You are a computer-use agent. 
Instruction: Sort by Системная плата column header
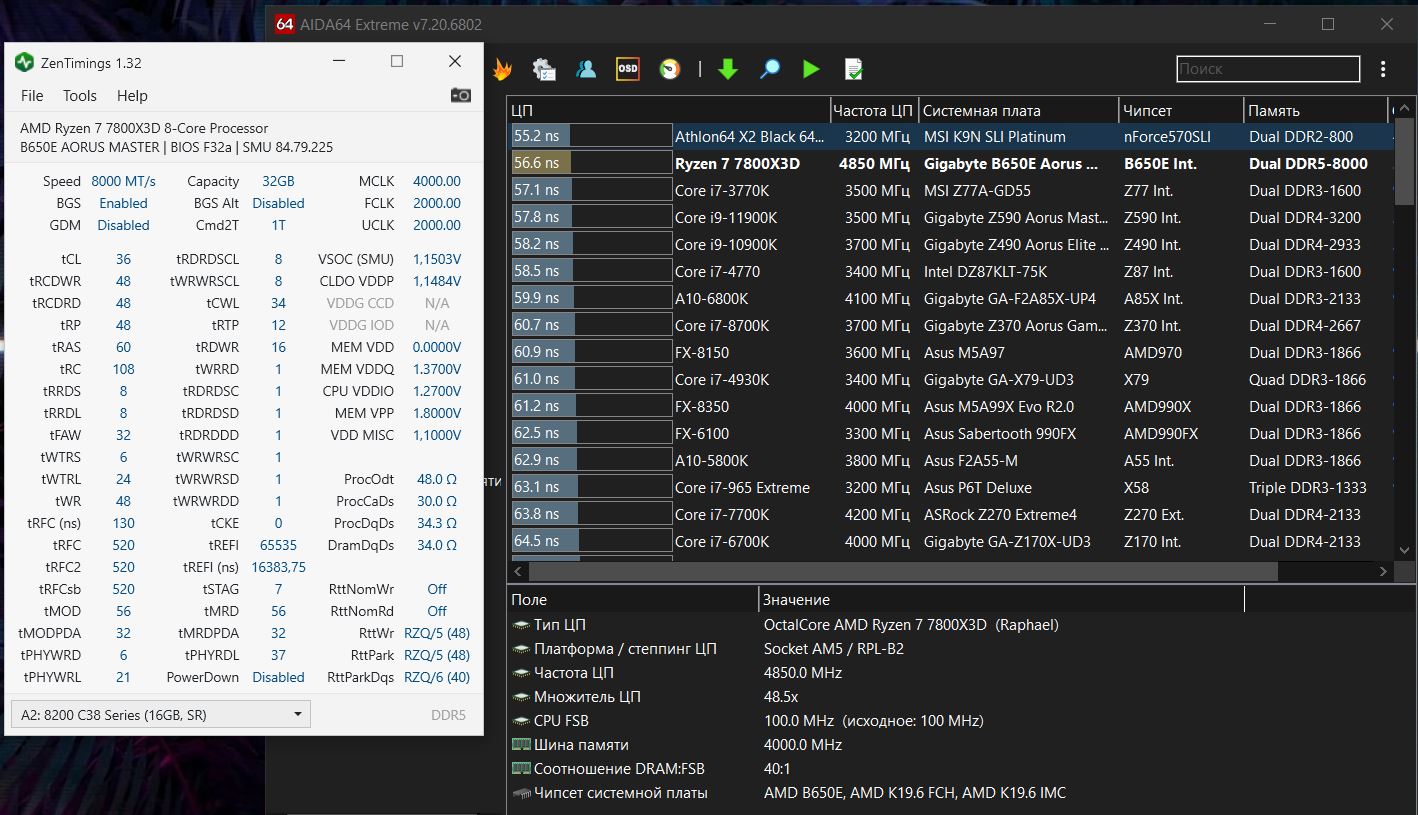click(x=1018, y=110)
